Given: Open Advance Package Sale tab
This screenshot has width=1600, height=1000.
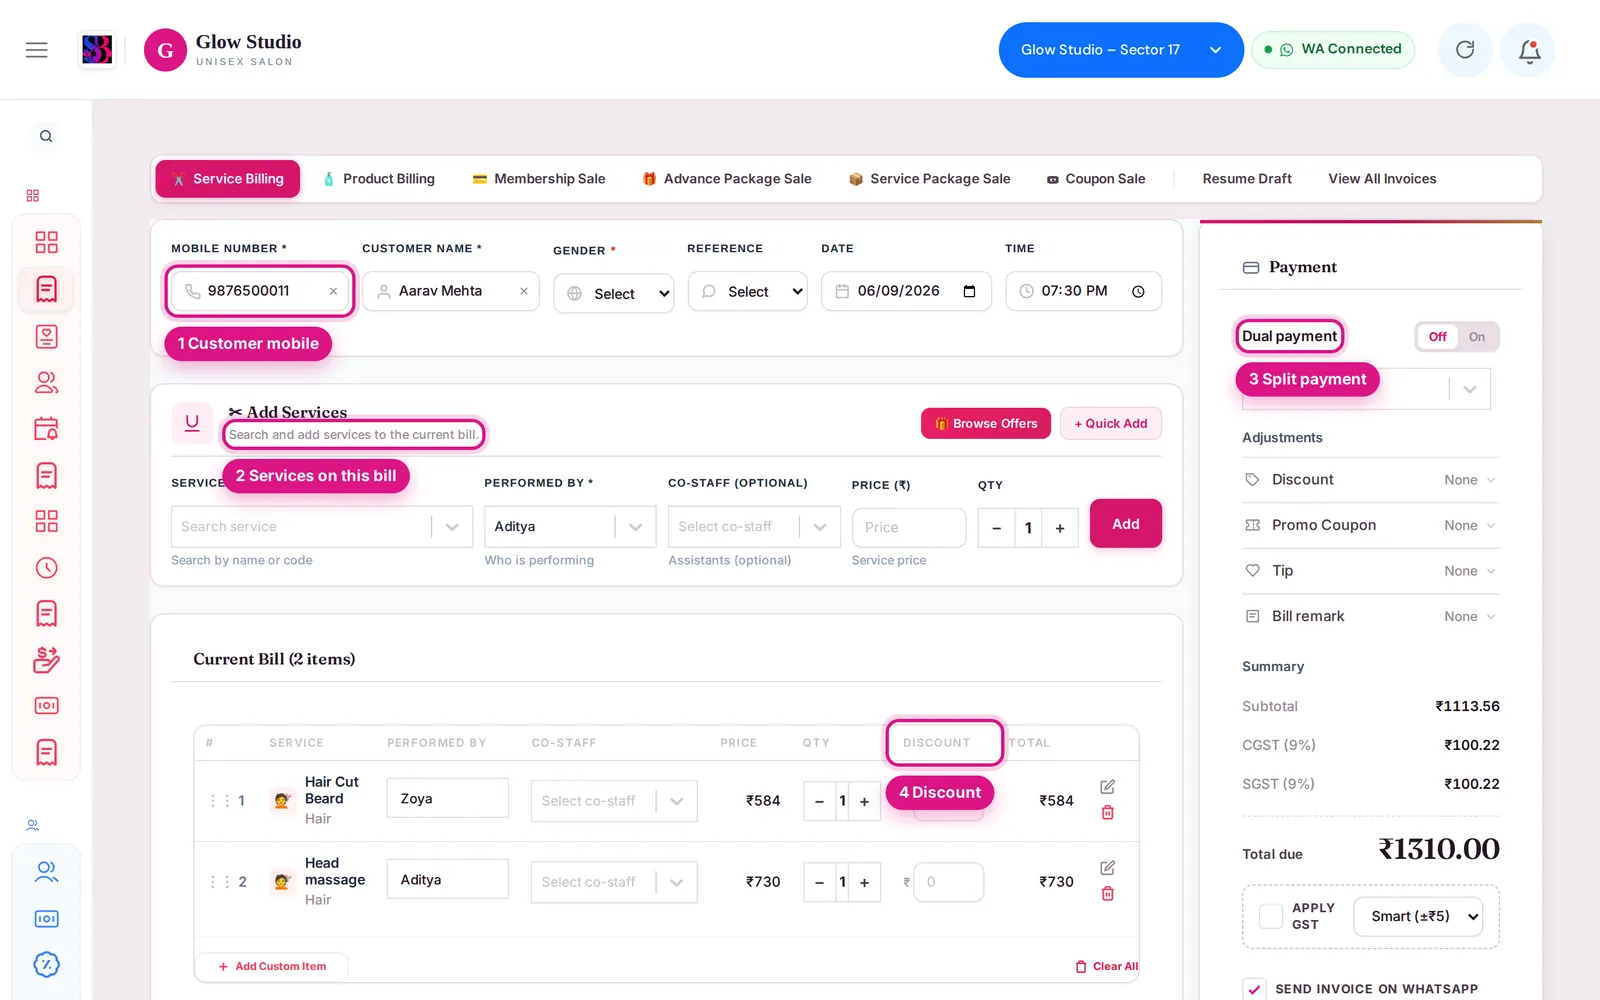Looking at the screenshot, I should pyautogui.click(x=727, y=179).
